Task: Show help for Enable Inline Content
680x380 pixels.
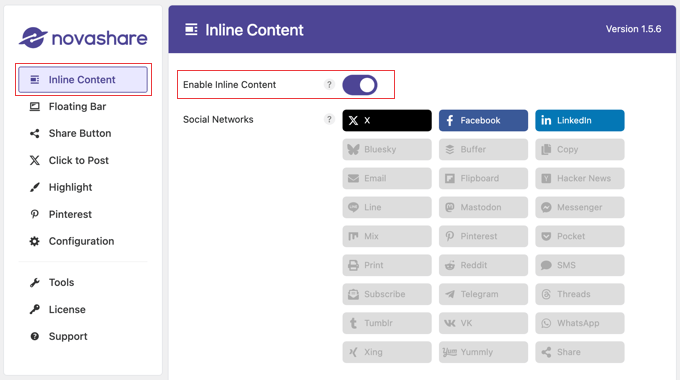Action: click(329, 85)
